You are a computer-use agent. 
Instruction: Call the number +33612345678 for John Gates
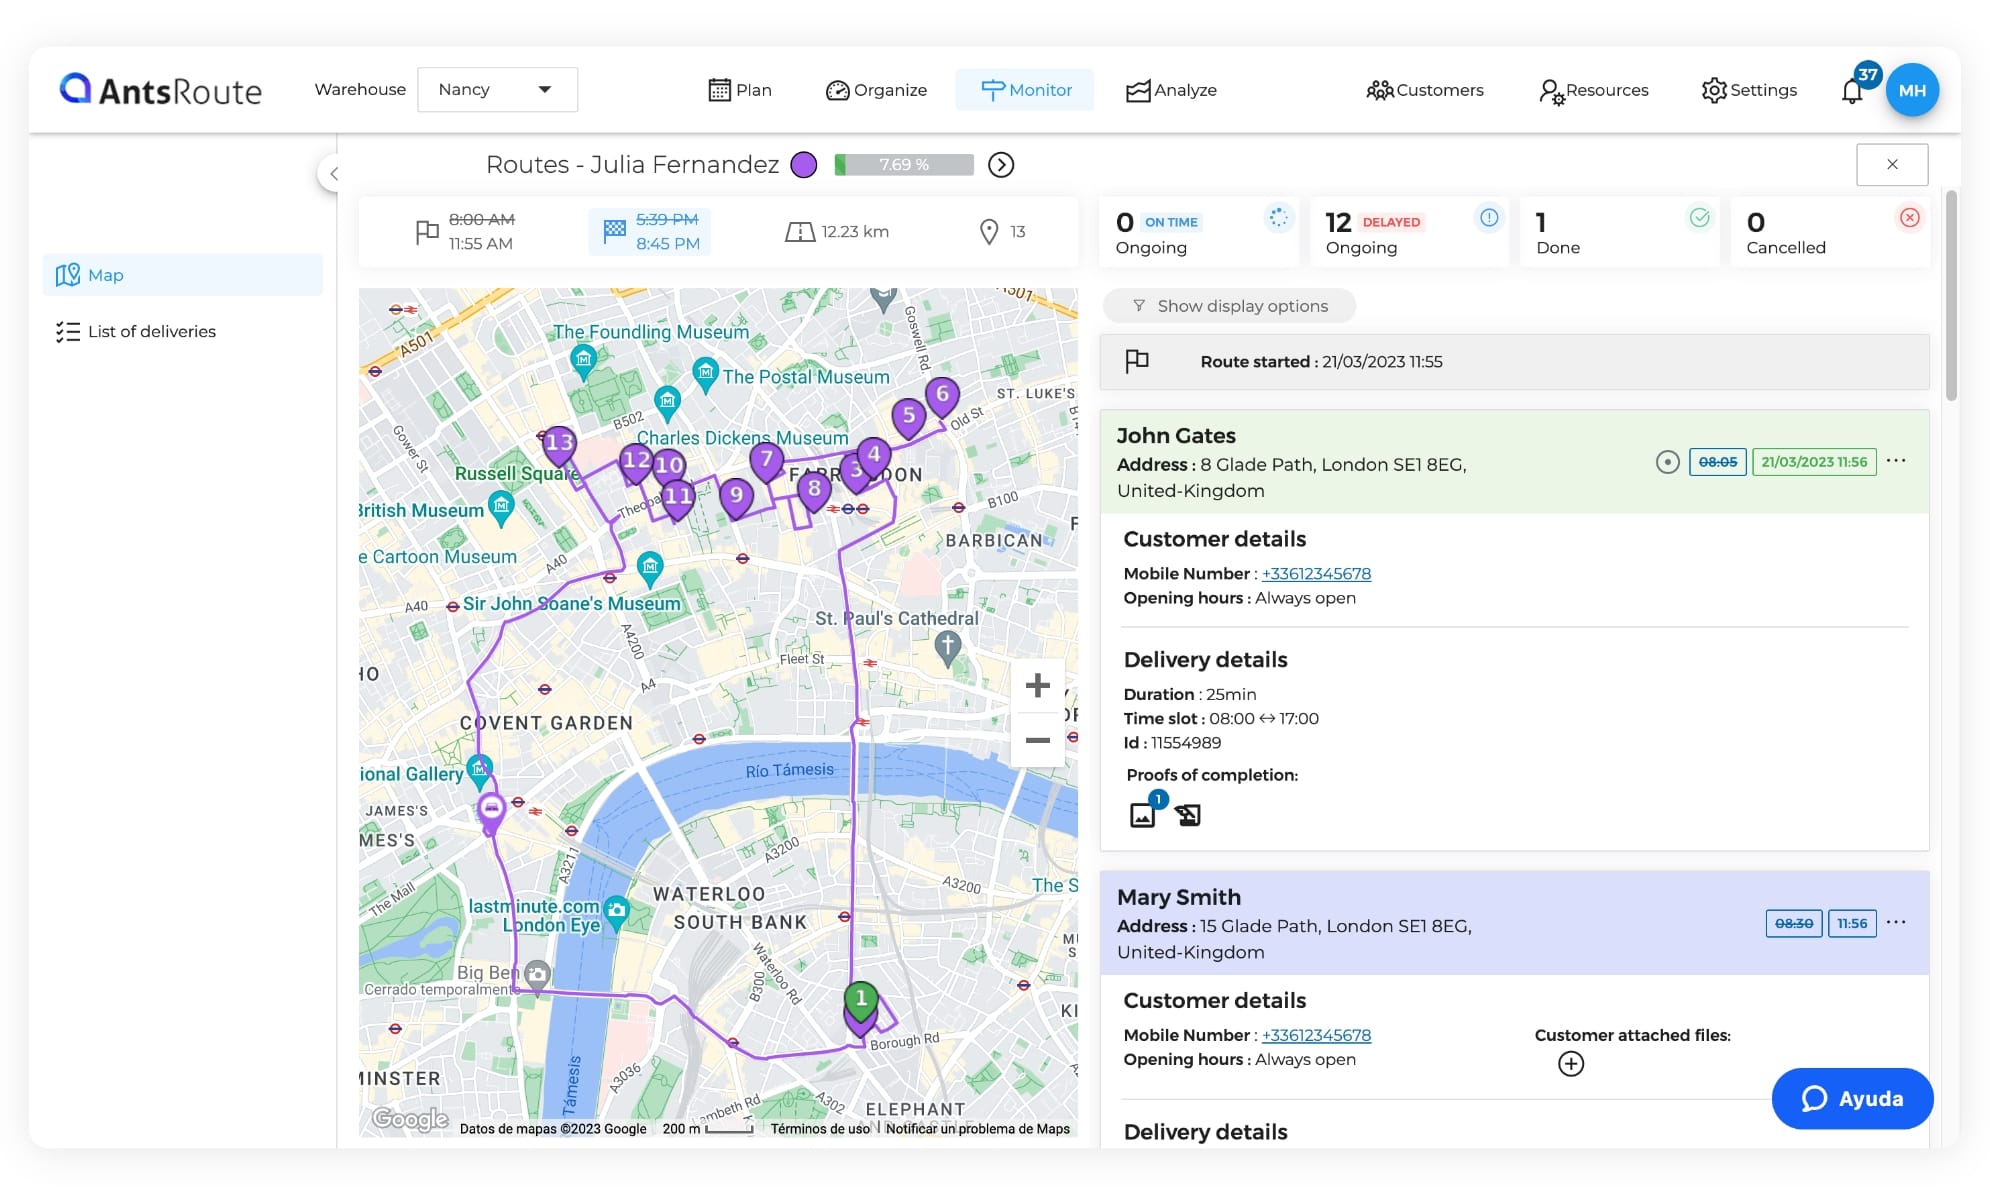coord(1316,573)
